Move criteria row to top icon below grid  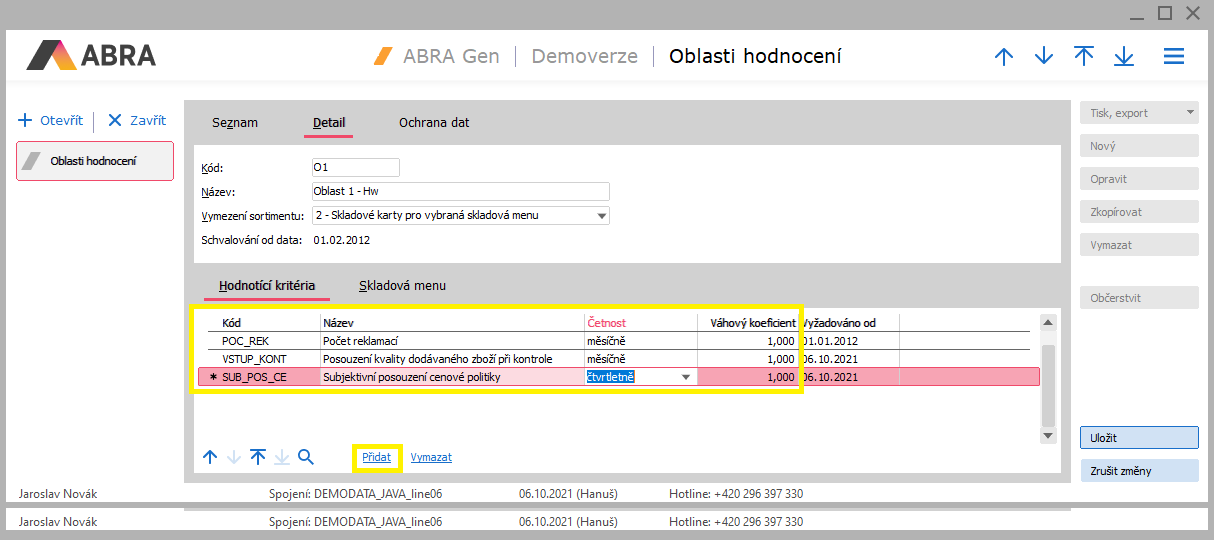click(258, 457)
